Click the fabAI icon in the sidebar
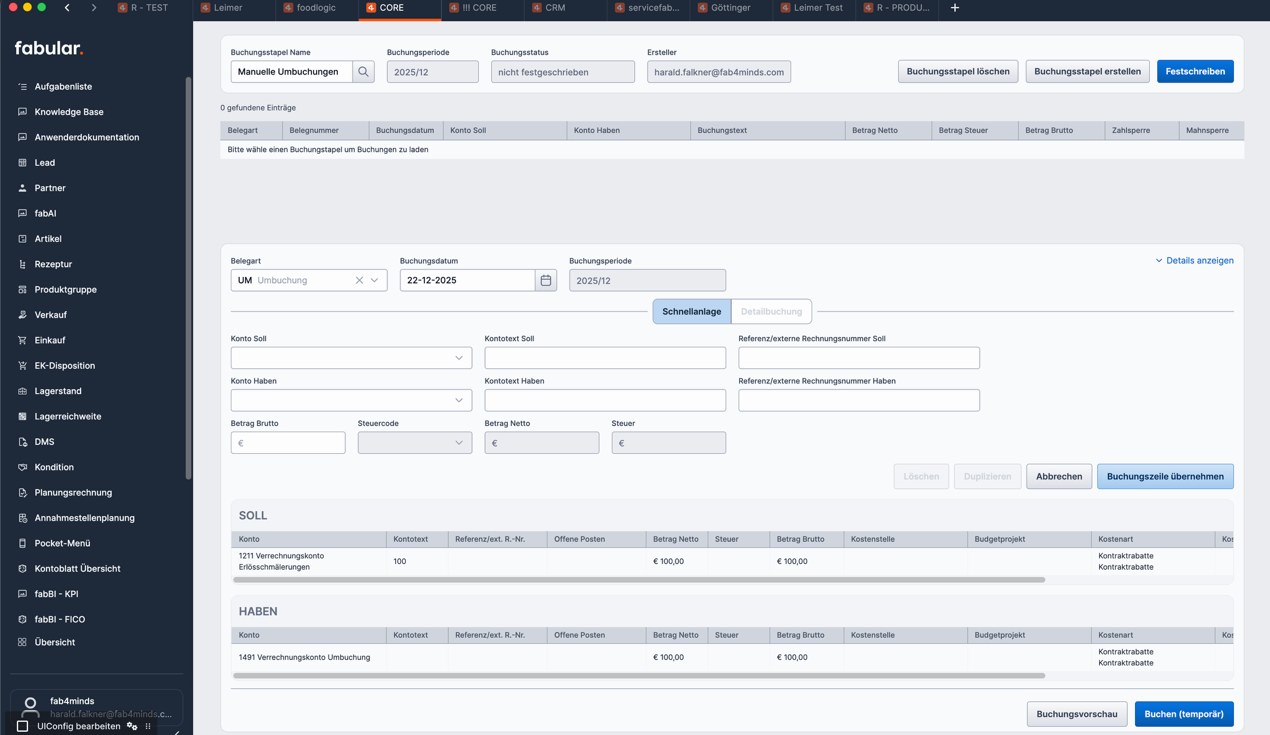 pyautogui.click(x=22, y=213)
